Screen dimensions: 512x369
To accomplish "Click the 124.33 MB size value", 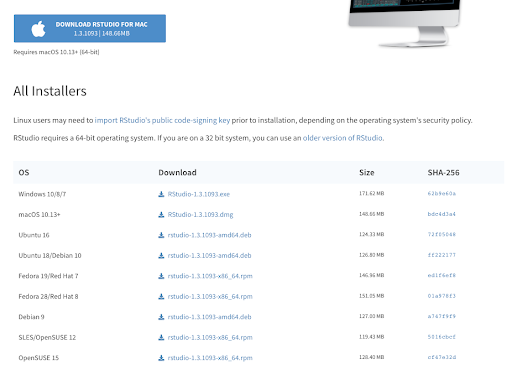I will coord(372,235).
